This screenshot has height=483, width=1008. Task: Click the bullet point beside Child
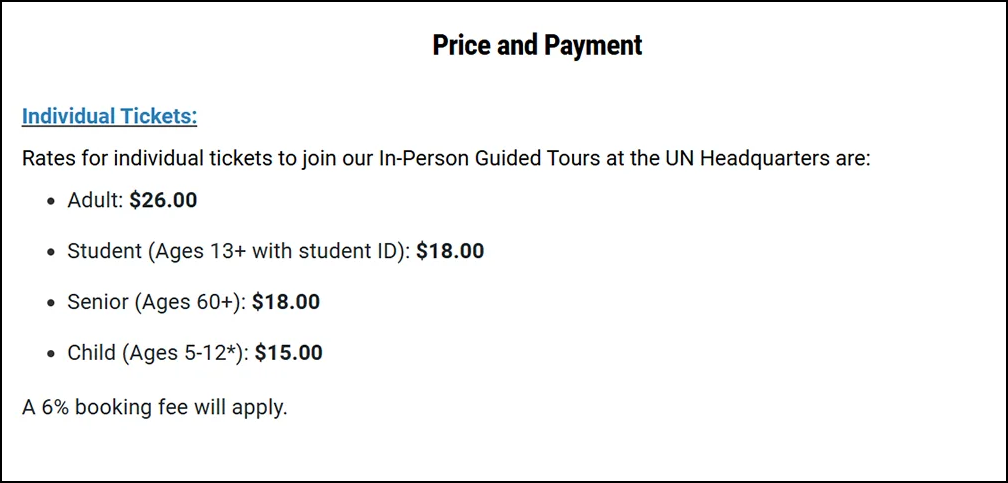point(51,354)
